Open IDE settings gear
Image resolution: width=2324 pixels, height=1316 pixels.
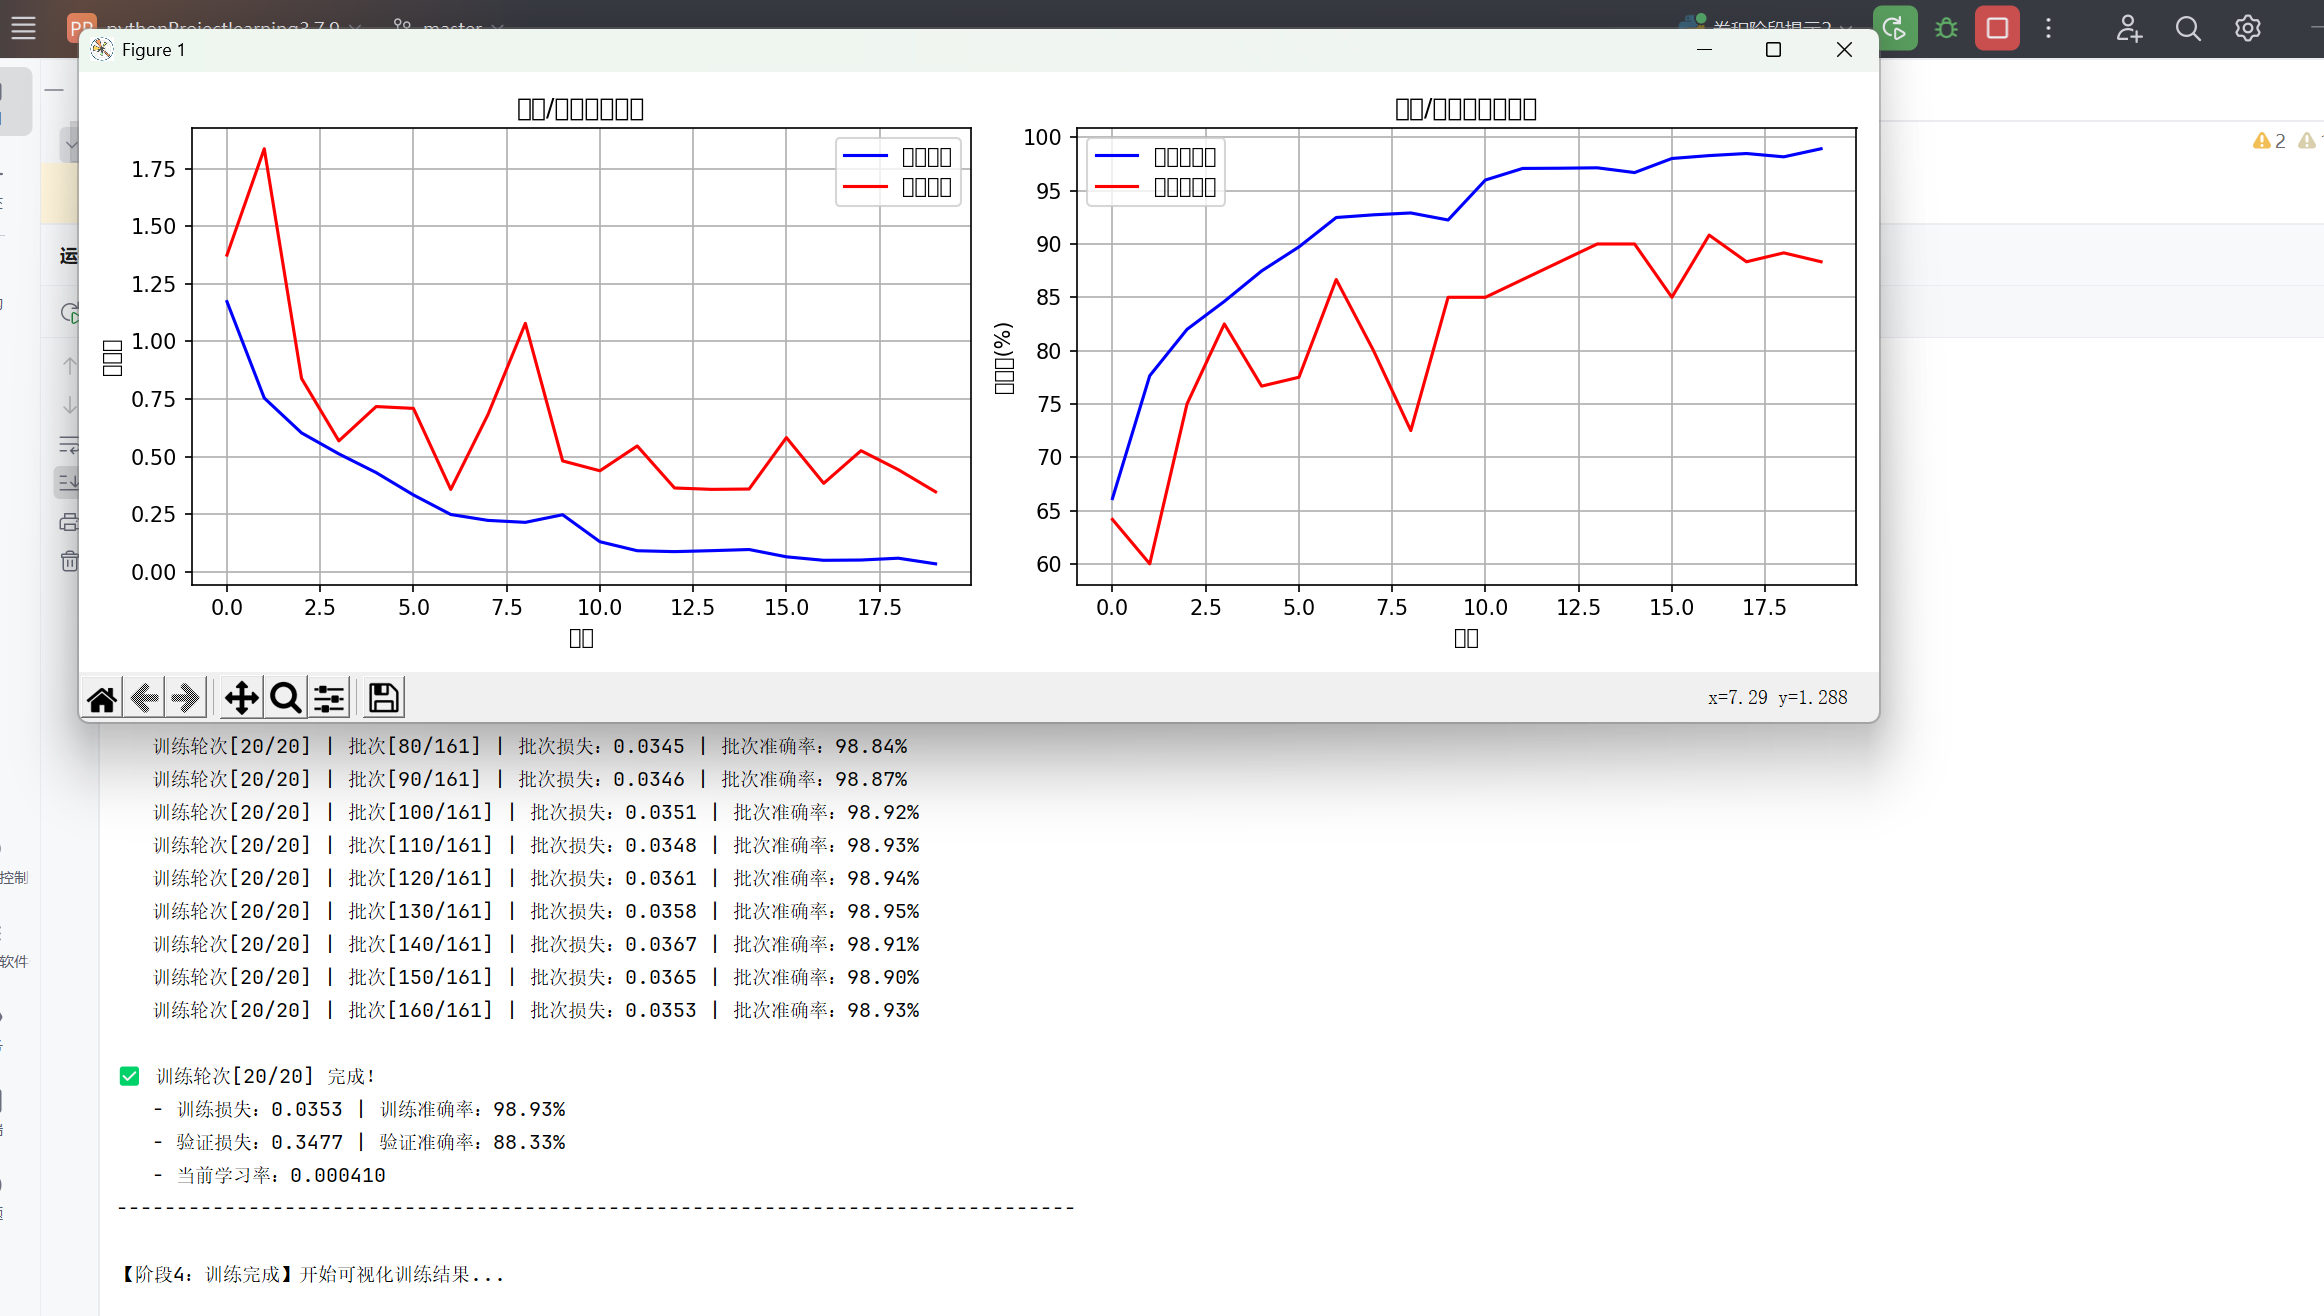(2247, 28)
